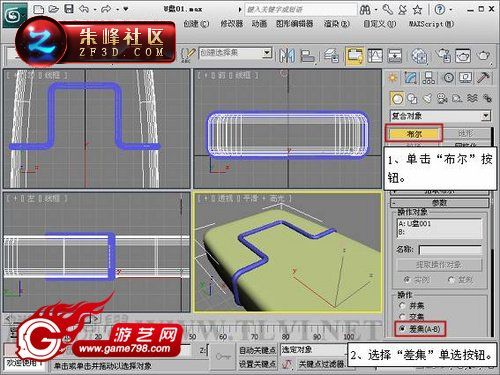Screen dimensions: 500x375
Task: Open the Curve Editor icon
Action: tap(375, 55)
